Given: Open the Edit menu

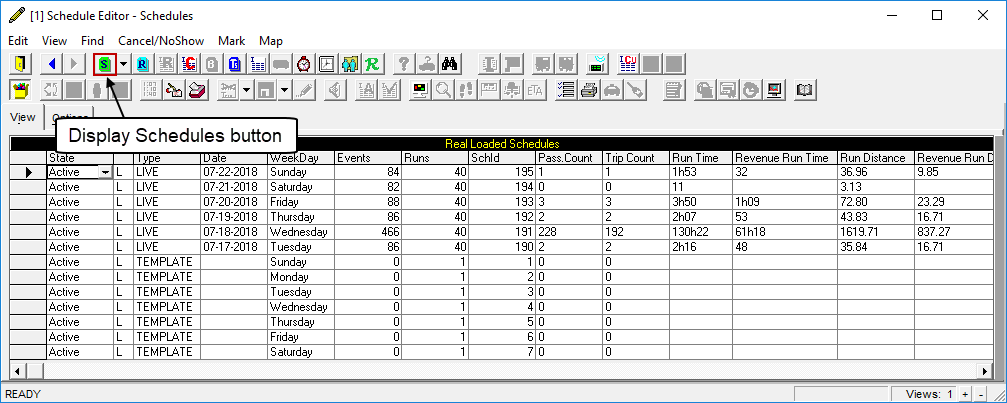Looking at the screenshot, I should click(18, 40).
